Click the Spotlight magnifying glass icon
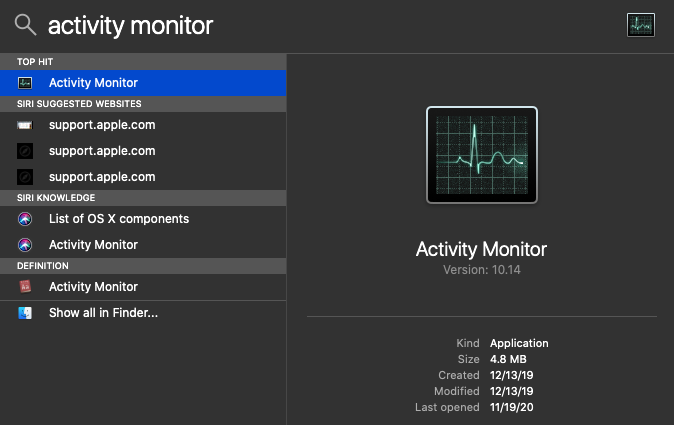Image resolution: width=674 pixels, height=425 pixels. point(25,24)
